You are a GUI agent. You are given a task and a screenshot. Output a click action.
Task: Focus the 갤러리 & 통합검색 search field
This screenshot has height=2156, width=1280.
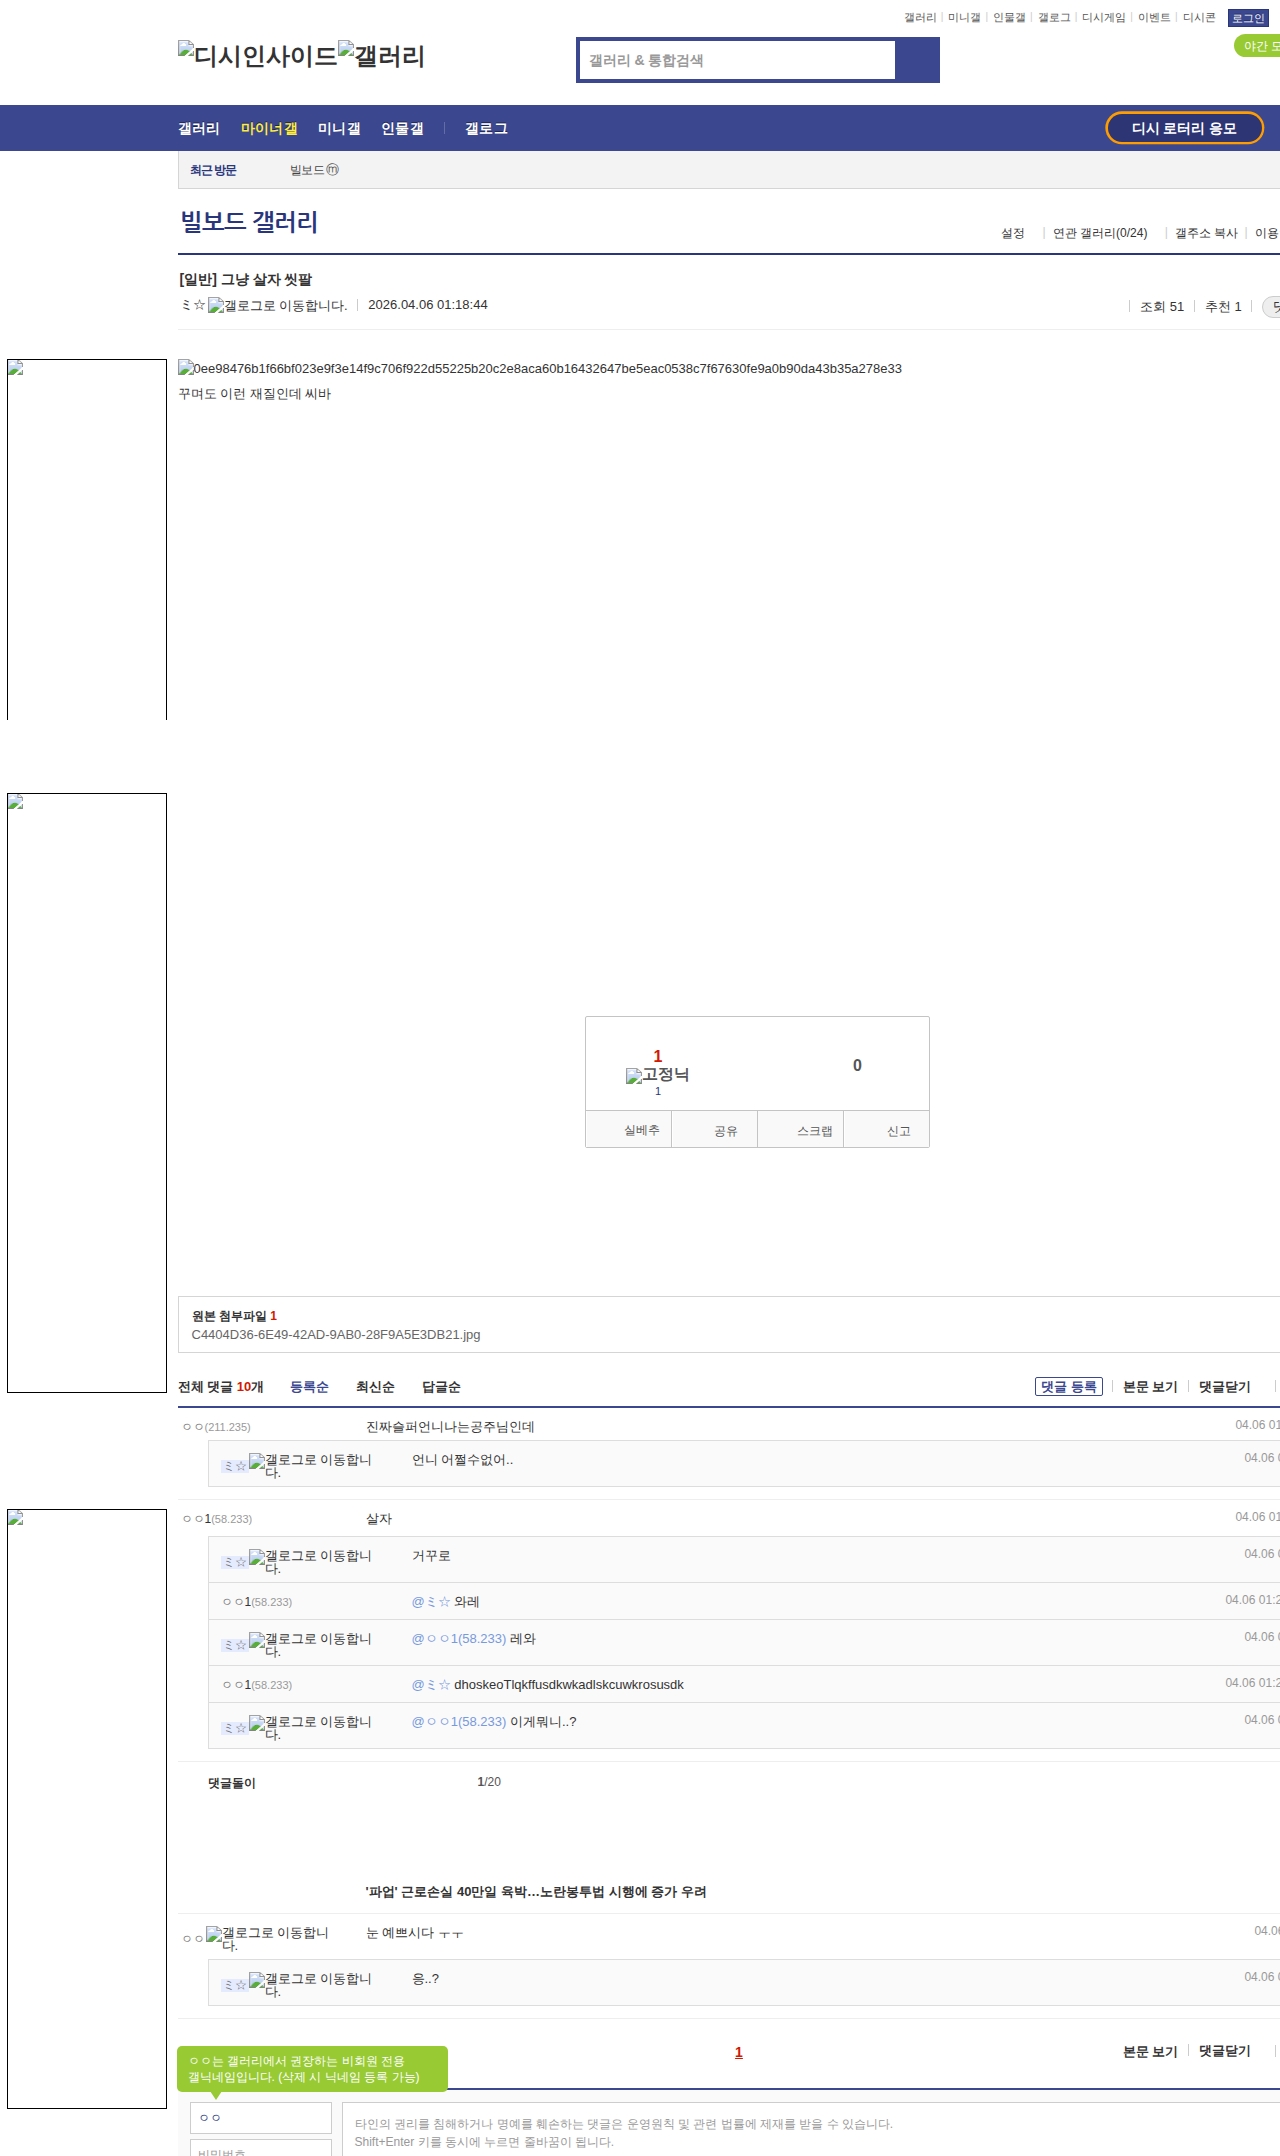[x=737, y=60]
